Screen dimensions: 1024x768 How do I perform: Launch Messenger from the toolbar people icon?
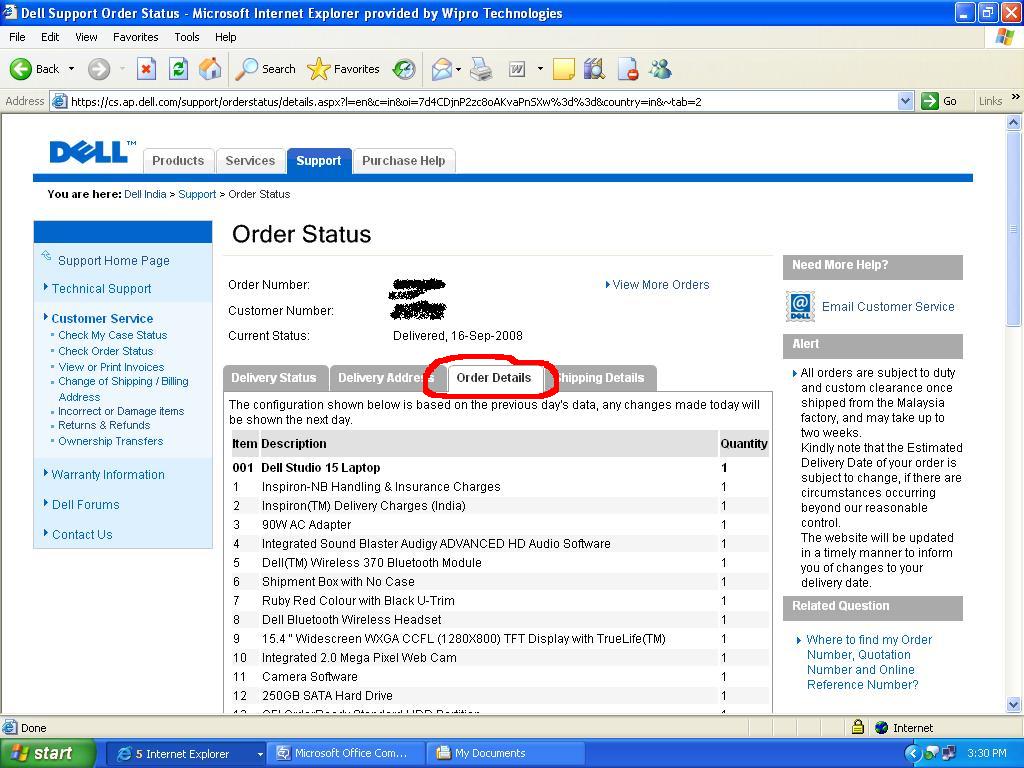click(660, 69)
